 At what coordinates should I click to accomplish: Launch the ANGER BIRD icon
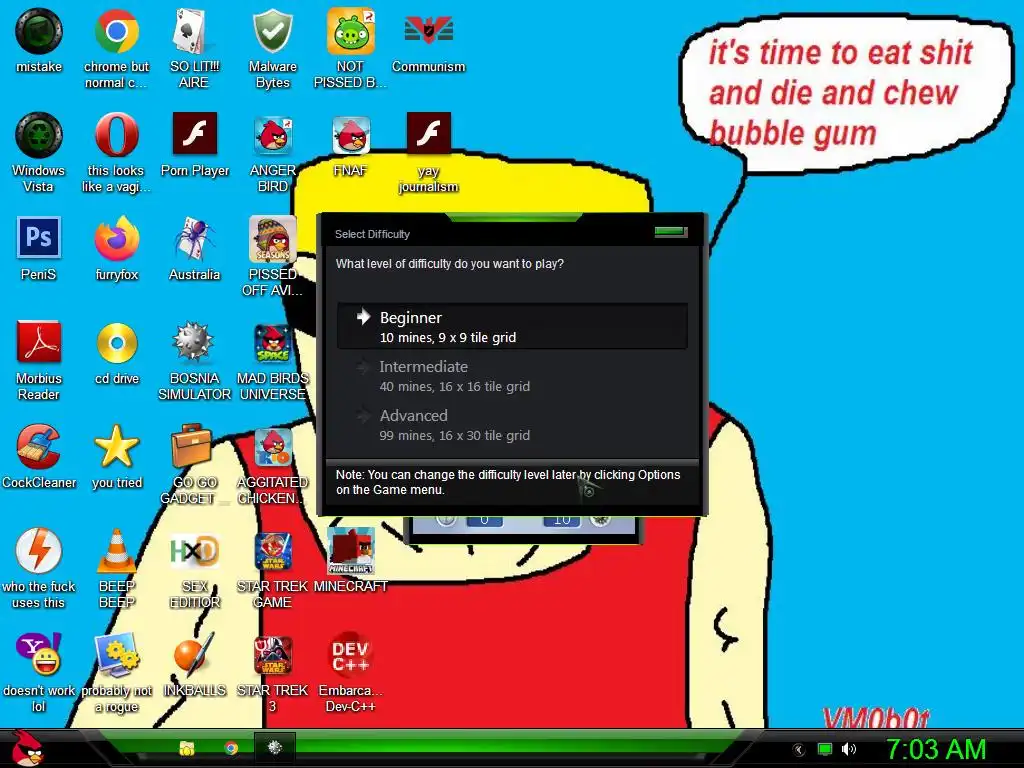pyautogui.click(x=272, y=135)
